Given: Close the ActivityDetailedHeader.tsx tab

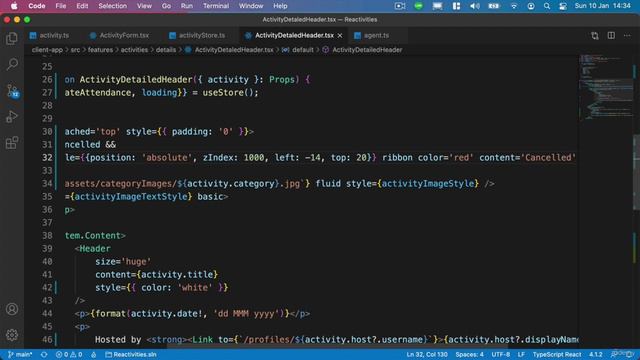Looking at the screenshot, I should coord(340,36).
